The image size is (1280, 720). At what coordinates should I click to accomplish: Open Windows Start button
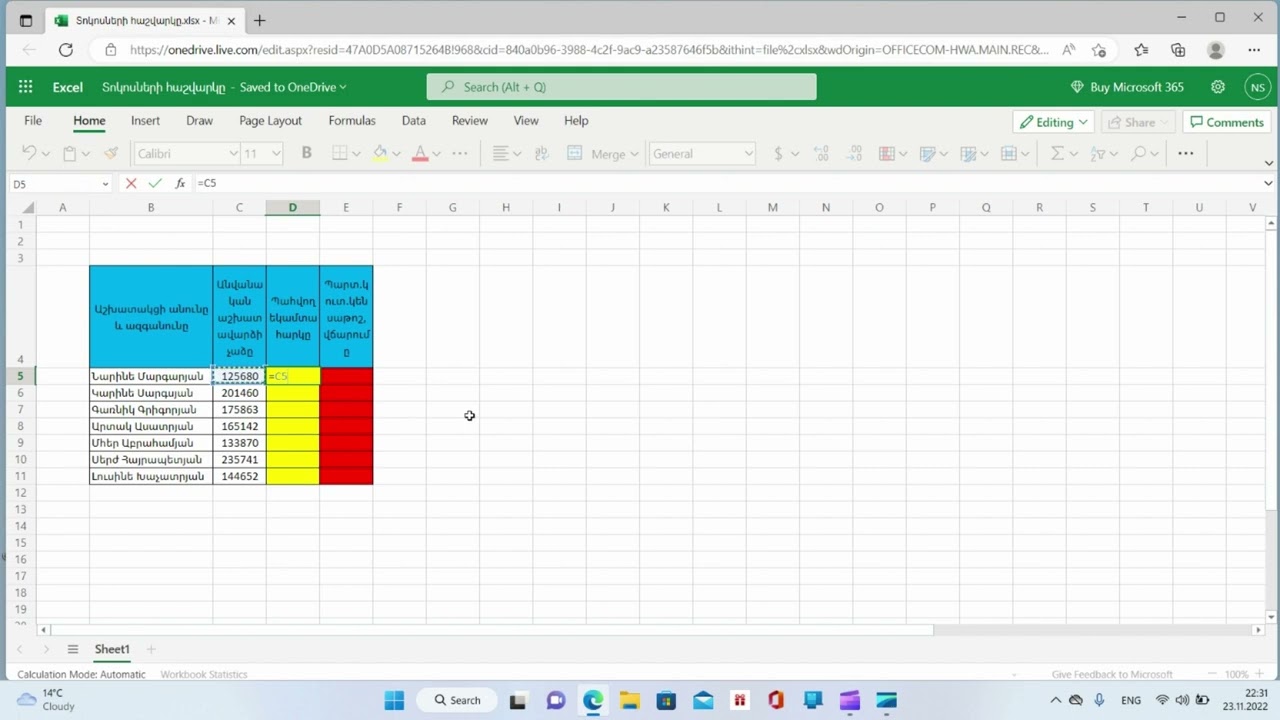click(394, 700)
